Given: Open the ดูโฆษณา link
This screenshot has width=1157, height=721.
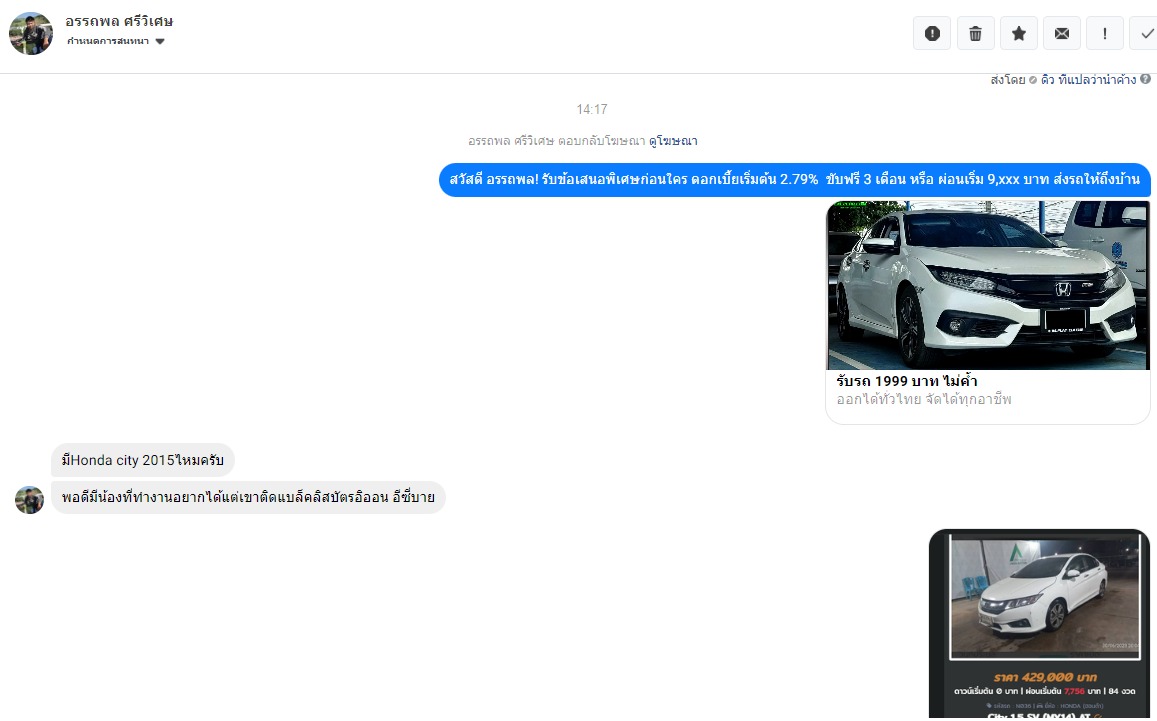Looking at the screenshot, I should coord(673,140).
